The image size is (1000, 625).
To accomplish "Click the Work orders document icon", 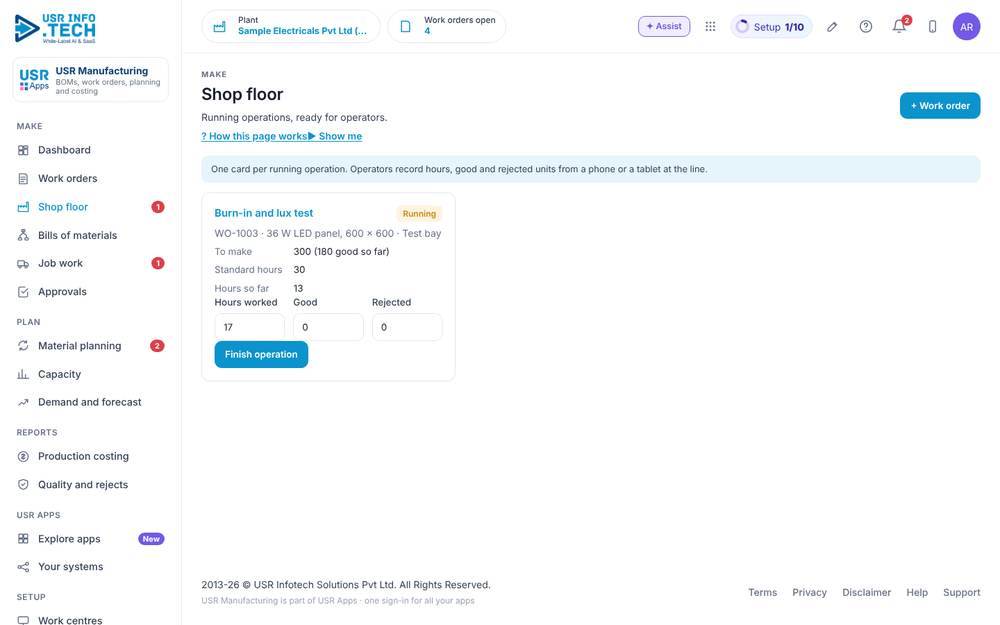I will click(23, 179).
